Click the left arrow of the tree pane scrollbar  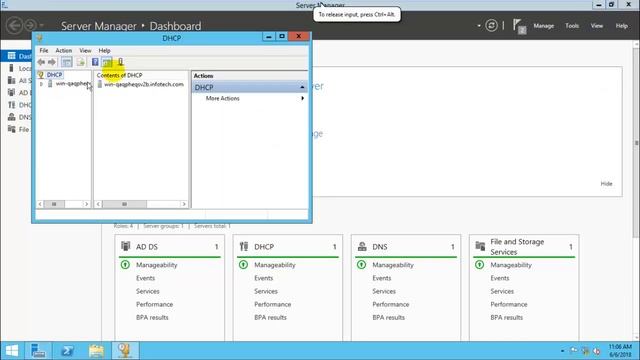pyautogui.click(x=40, y=204)
